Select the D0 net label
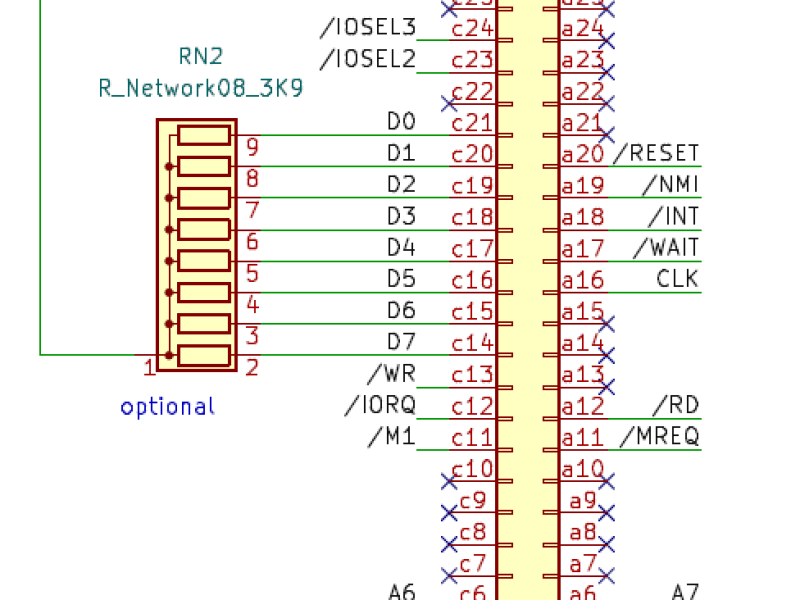This screenshot has width=800, height=600. point(401,121)
